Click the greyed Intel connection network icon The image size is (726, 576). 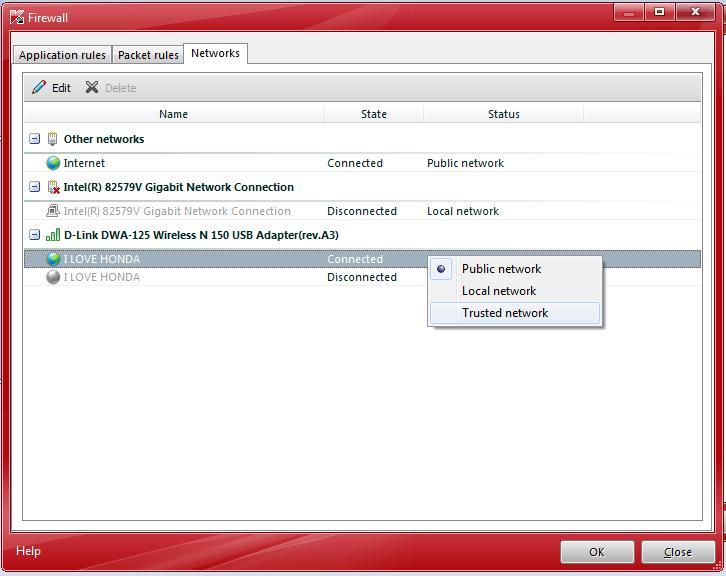pos(53,211)
